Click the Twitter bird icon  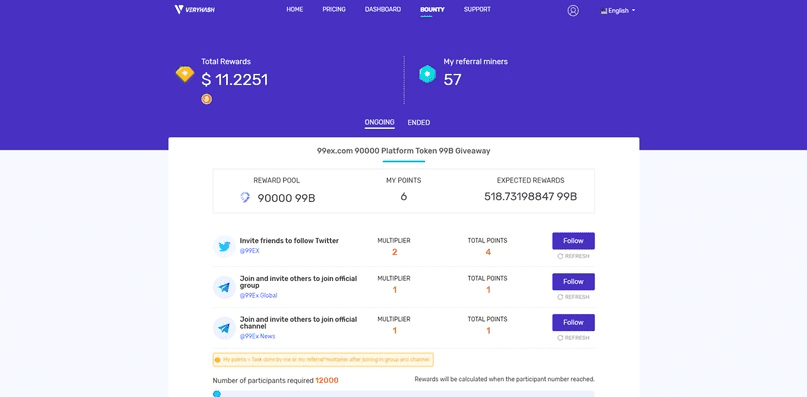224,246
